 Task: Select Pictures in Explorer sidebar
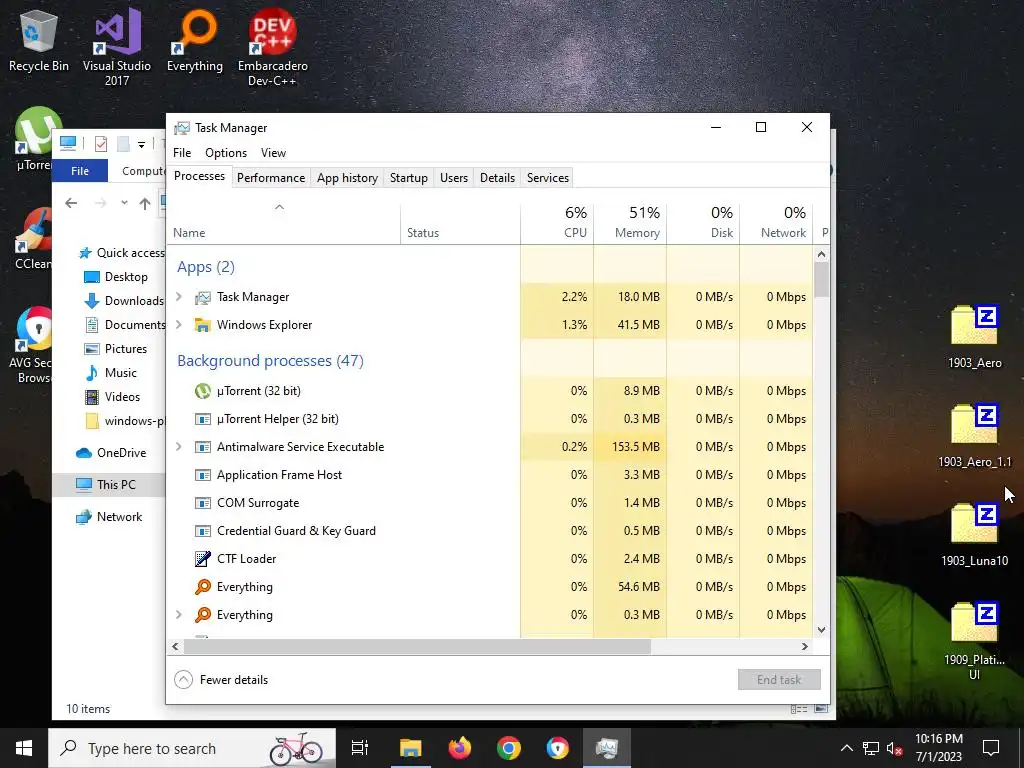coord(116,349)
